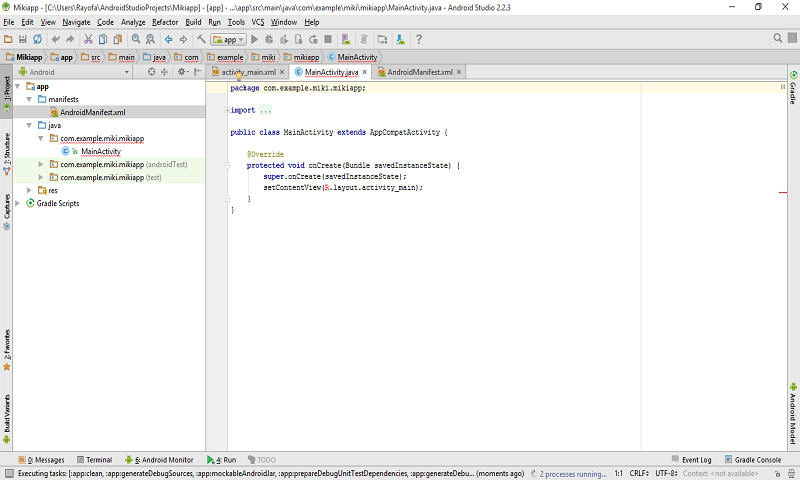
Task: Click Sync Project with Gradle Files icon
Action: tap(364, 39)
